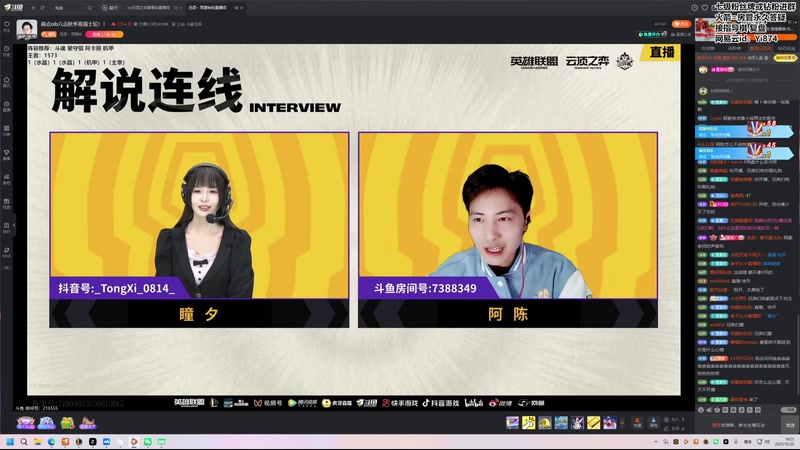Click the upper blue gift banner in chat
The width and height of the screenshot is (800, 450).
pyautogui.click(x=744, y=132)
